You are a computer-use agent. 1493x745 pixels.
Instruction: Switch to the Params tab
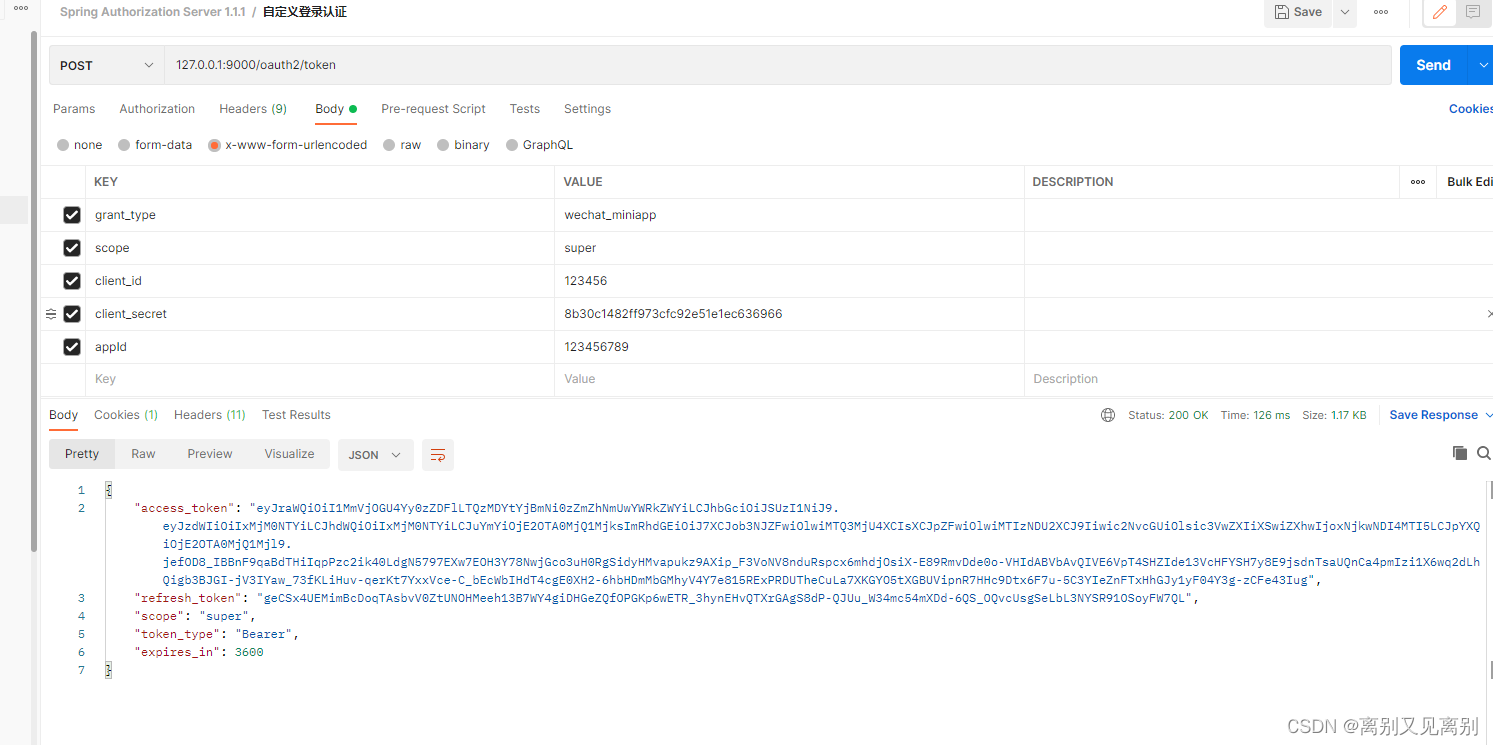(x=74, y=109)
